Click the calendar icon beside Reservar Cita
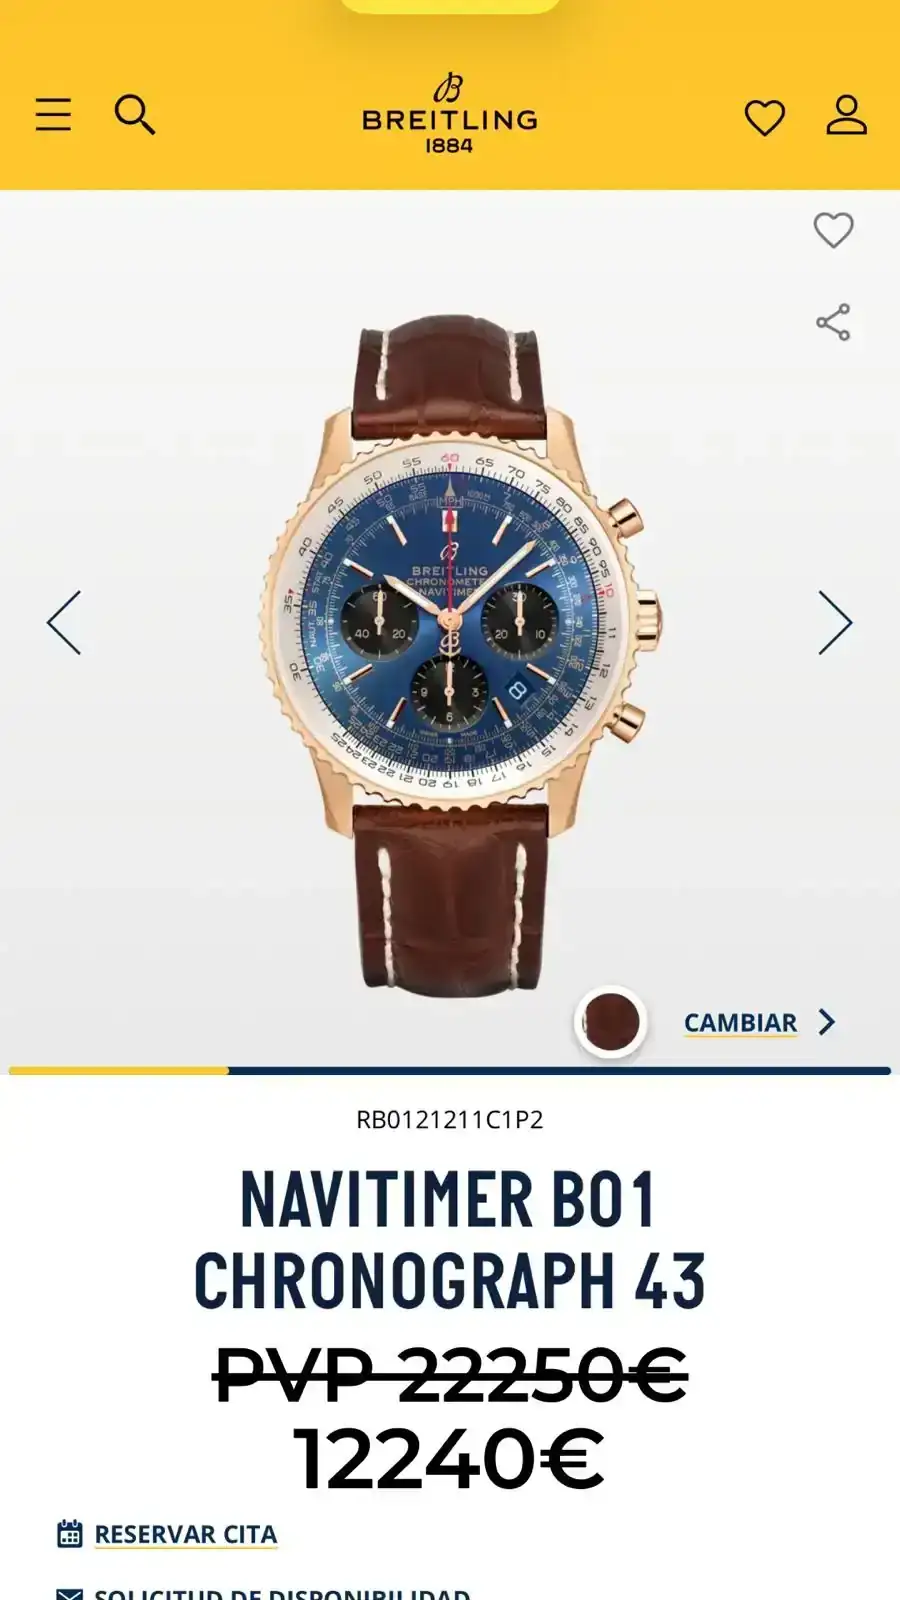900x1600 pixels. (x=69, y=1533)
